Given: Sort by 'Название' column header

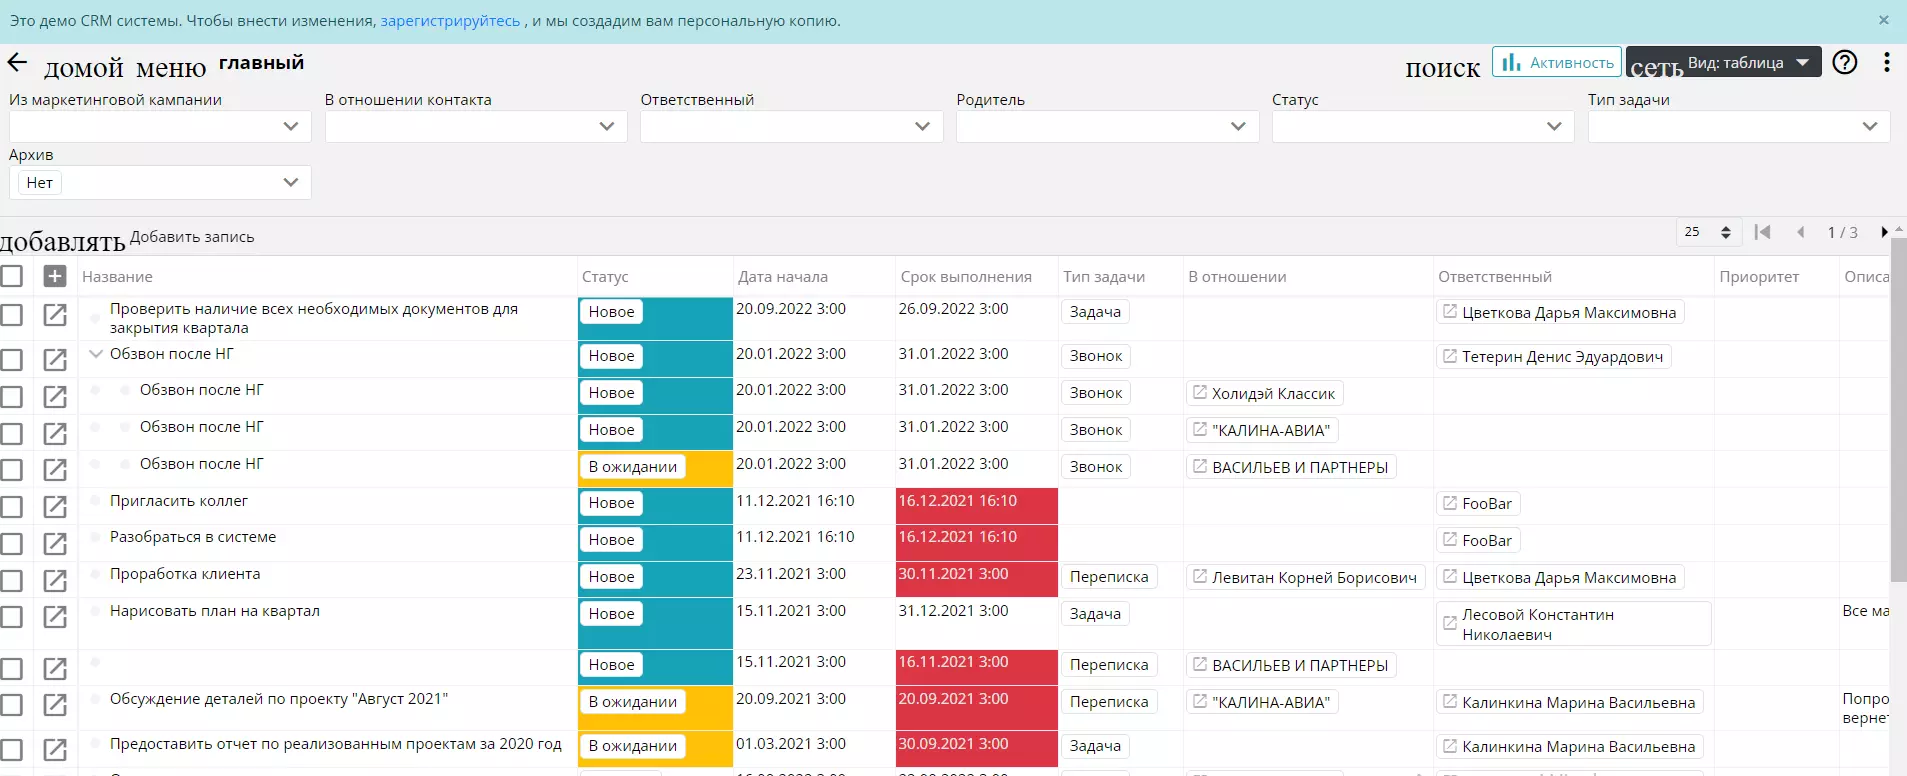Looking at the screenshot, I should (117, 277).
